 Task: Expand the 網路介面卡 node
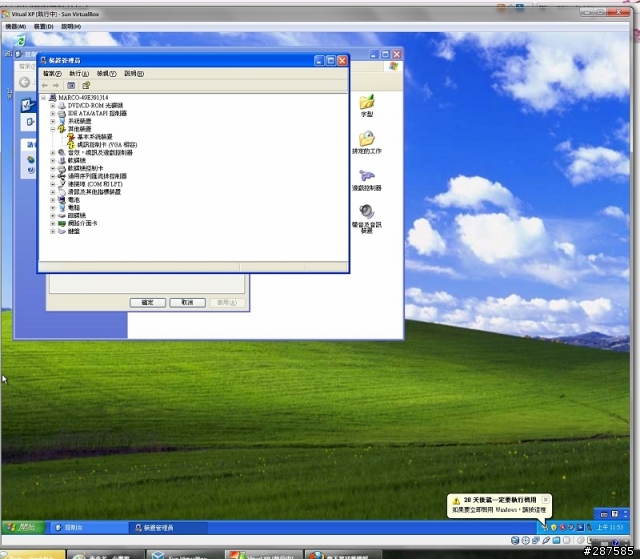[x=52, y=223]
